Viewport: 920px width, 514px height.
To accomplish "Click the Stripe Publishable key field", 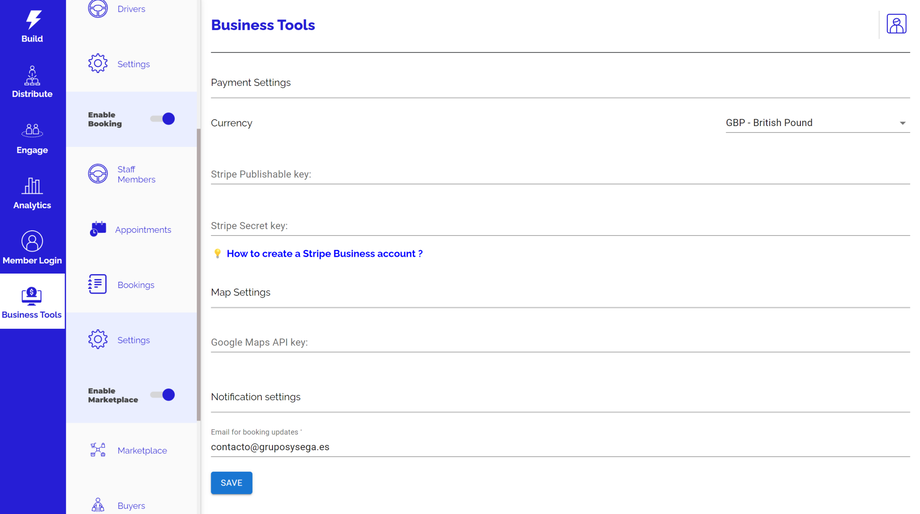I will 560,174.
